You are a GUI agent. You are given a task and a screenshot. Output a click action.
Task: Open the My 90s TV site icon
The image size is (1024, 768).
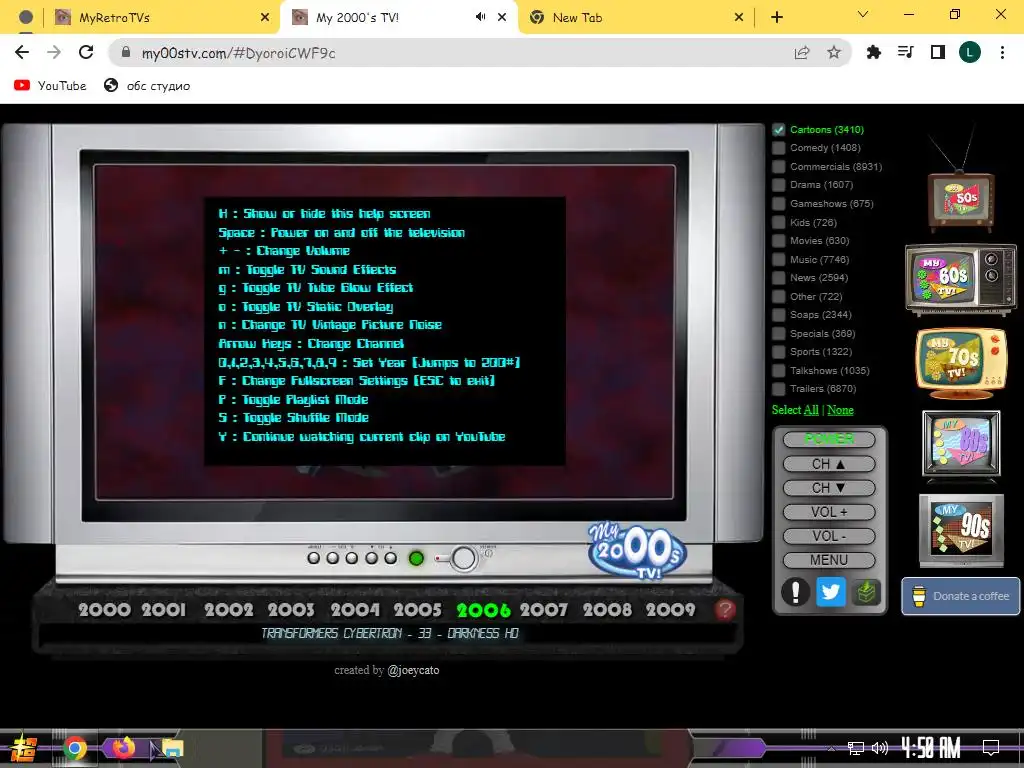coord(961,530)
